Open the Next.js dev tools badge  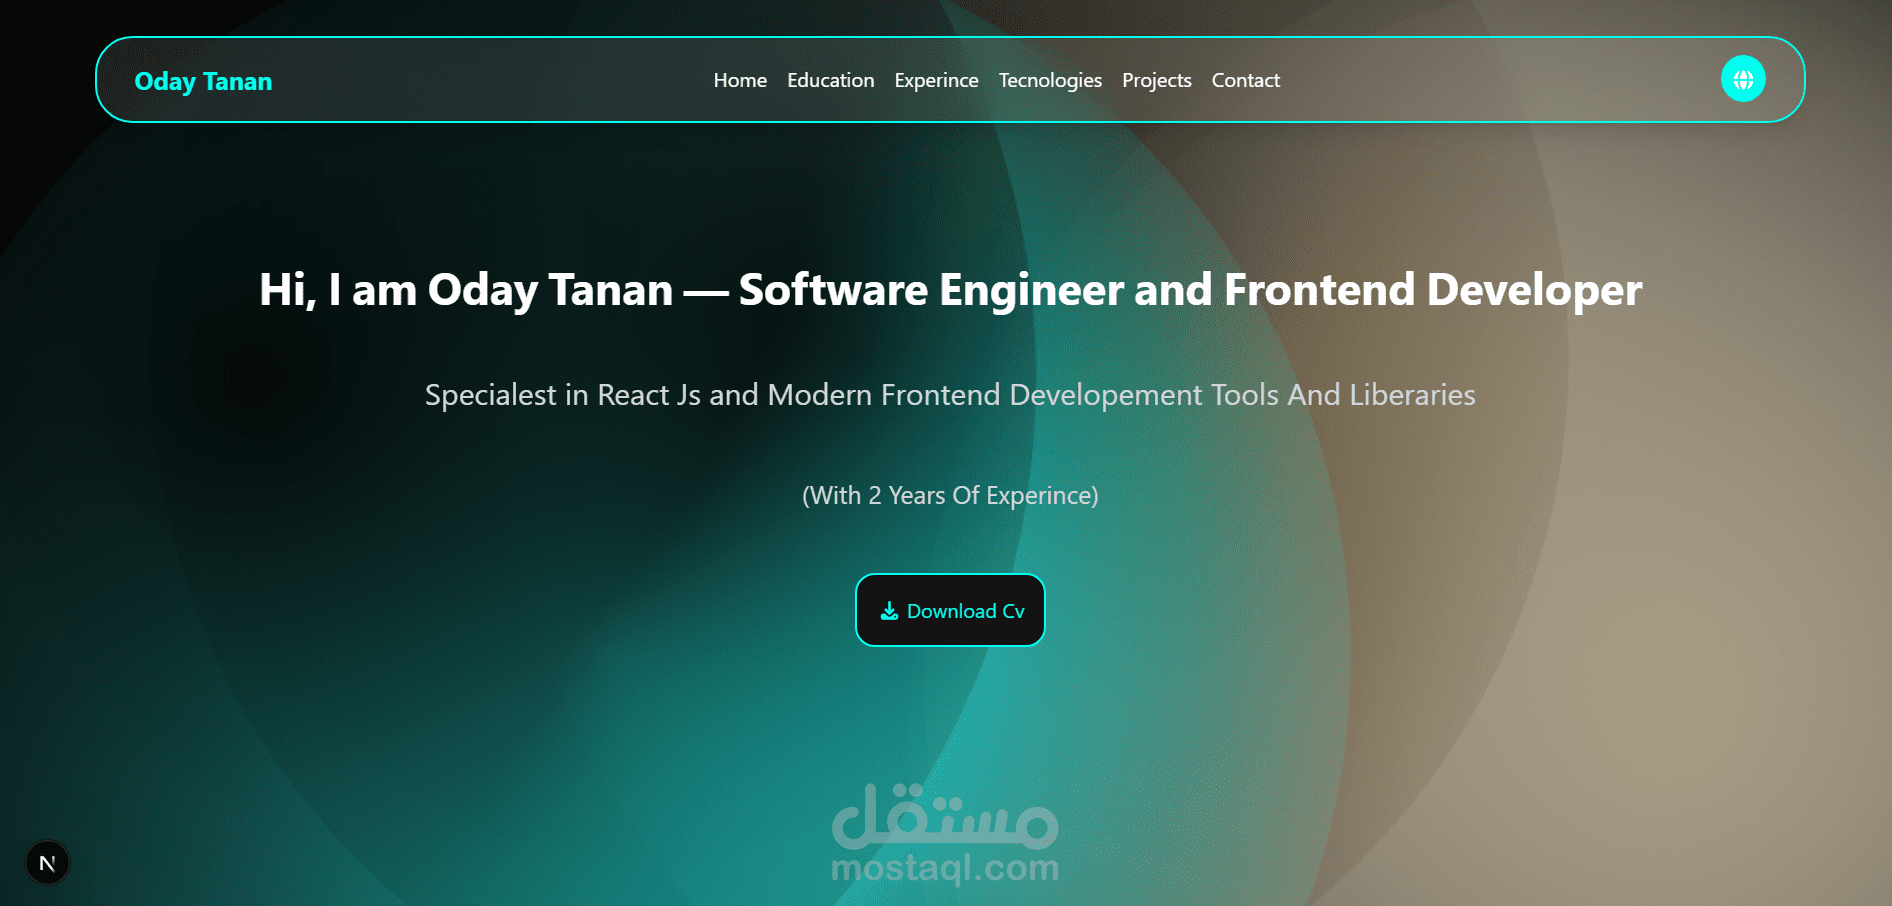point(47,863)
